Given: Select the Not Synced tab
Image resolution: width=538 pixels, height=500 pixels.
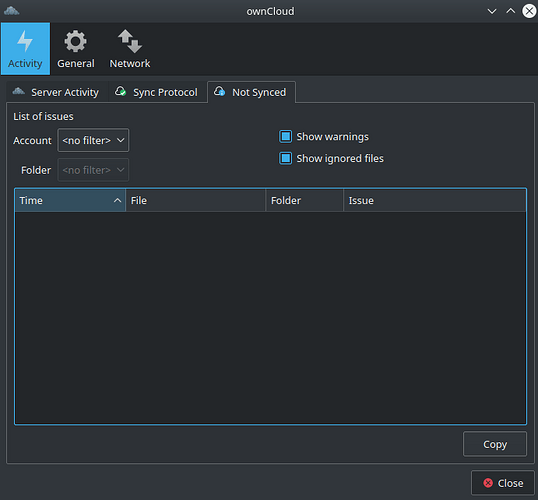Looking at the screenshot, I should (x=251, y=92).
